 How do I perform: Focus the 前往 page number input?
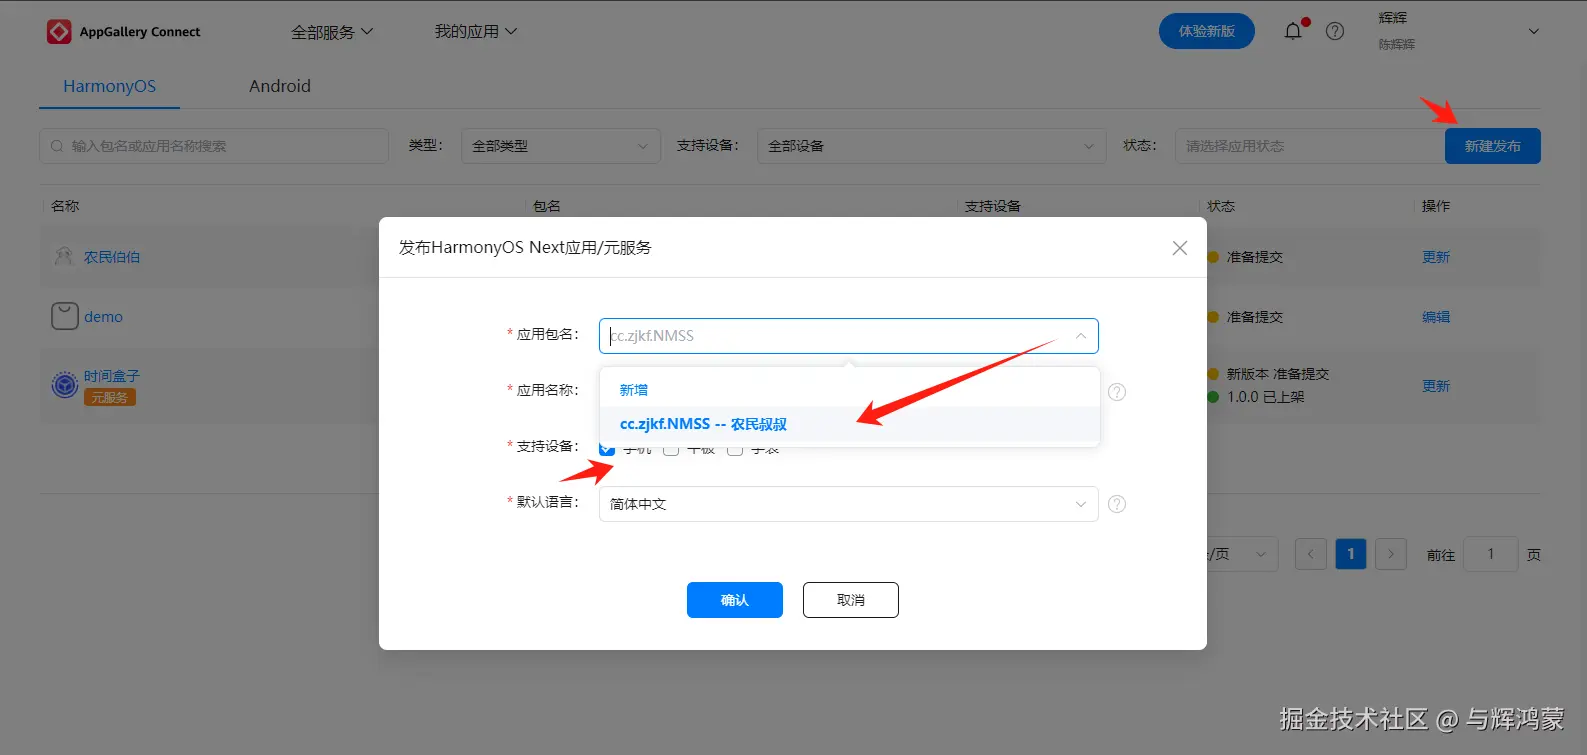point(1491,554)
